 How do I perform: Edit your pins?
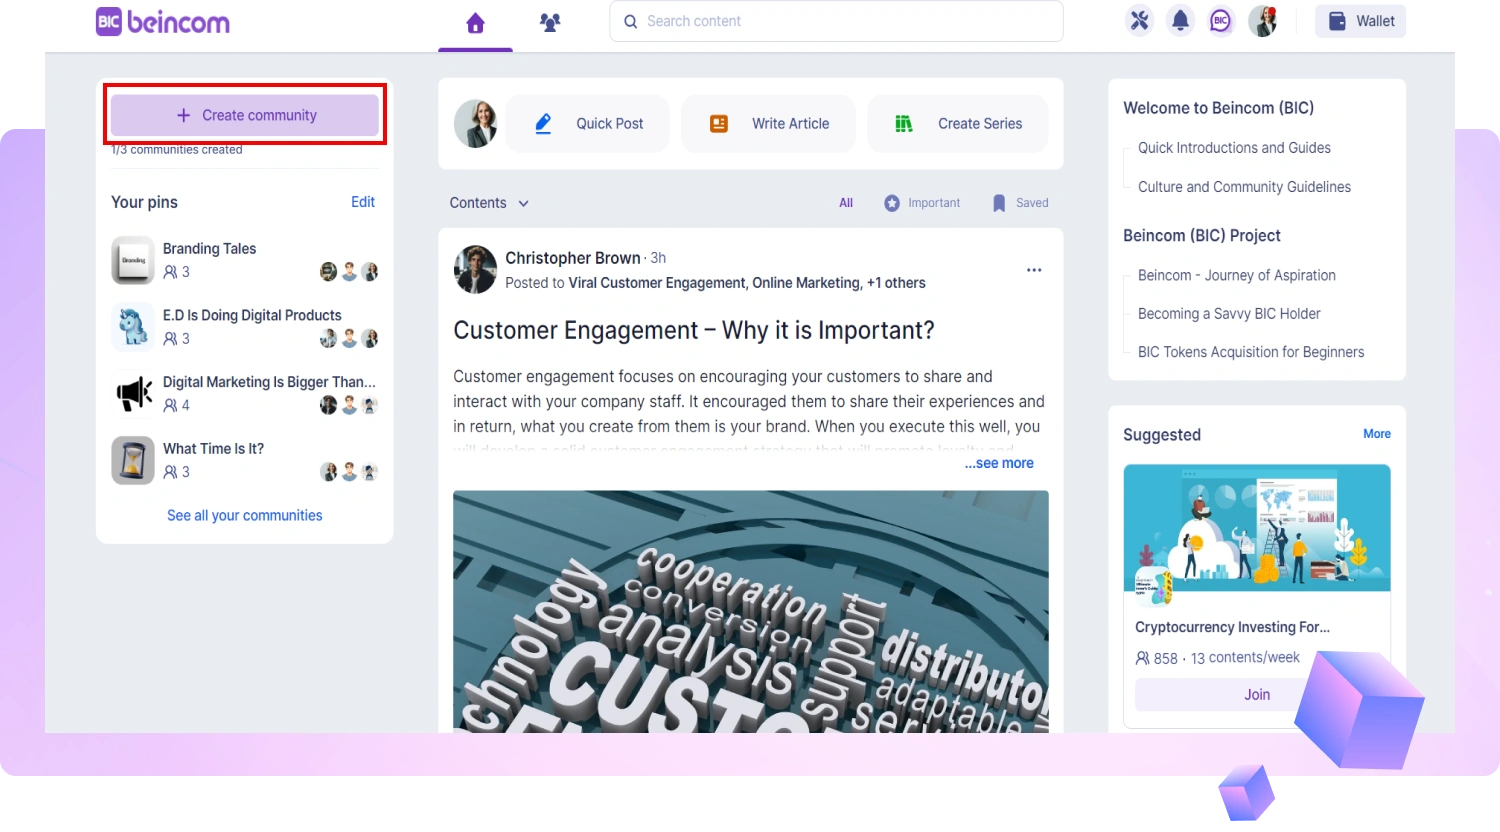pyautogui.click(x=363, y=202)
